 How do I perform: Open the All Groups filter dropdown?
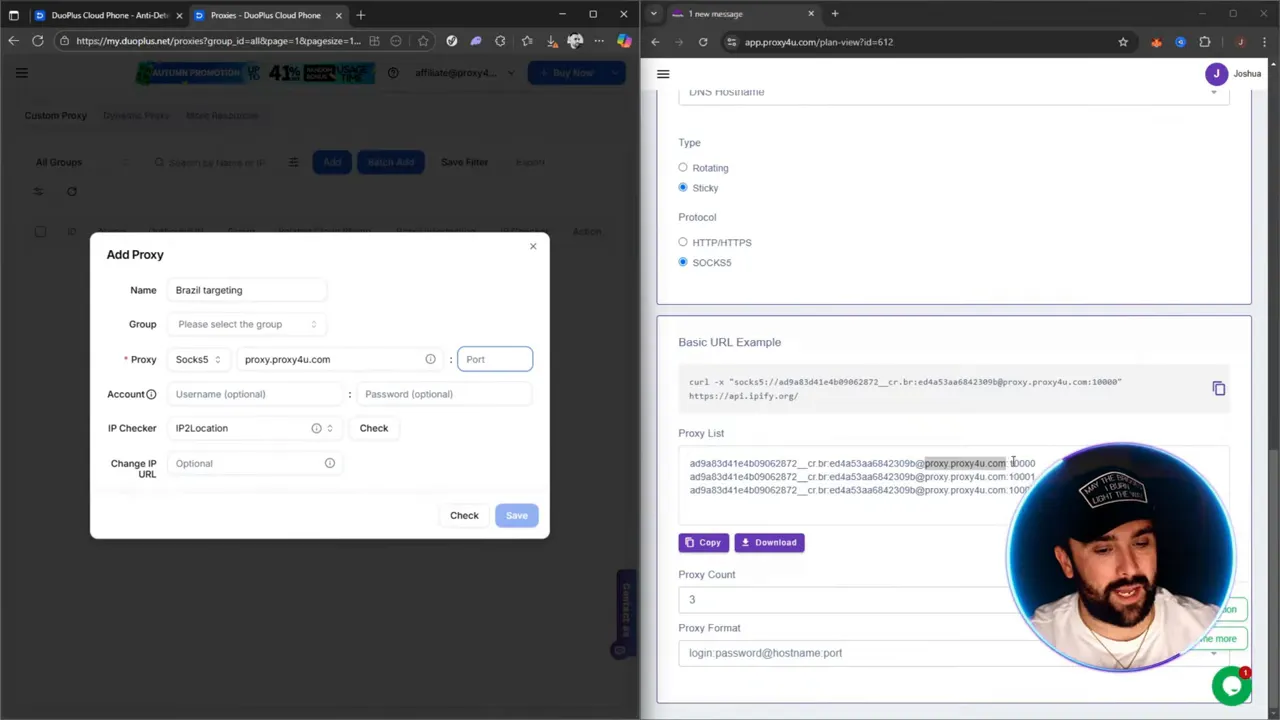(82, 162)
